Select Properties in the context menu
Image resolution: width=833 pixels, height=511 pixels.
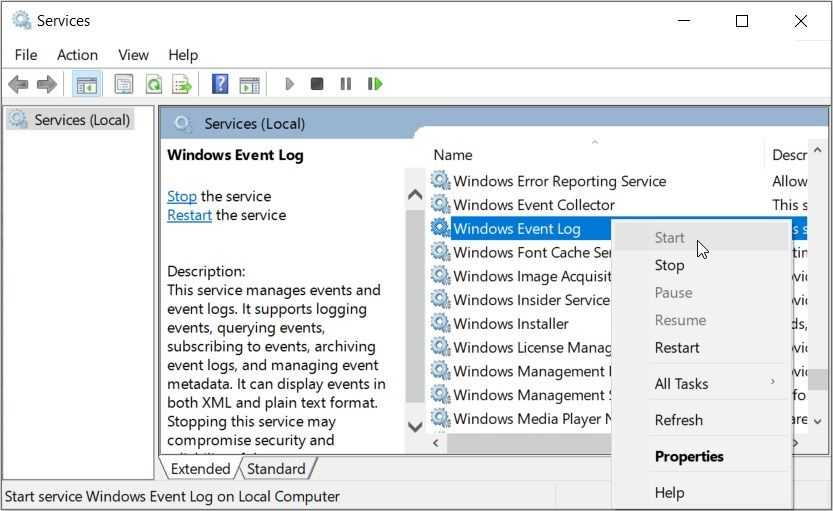click(x=689, y=456)
